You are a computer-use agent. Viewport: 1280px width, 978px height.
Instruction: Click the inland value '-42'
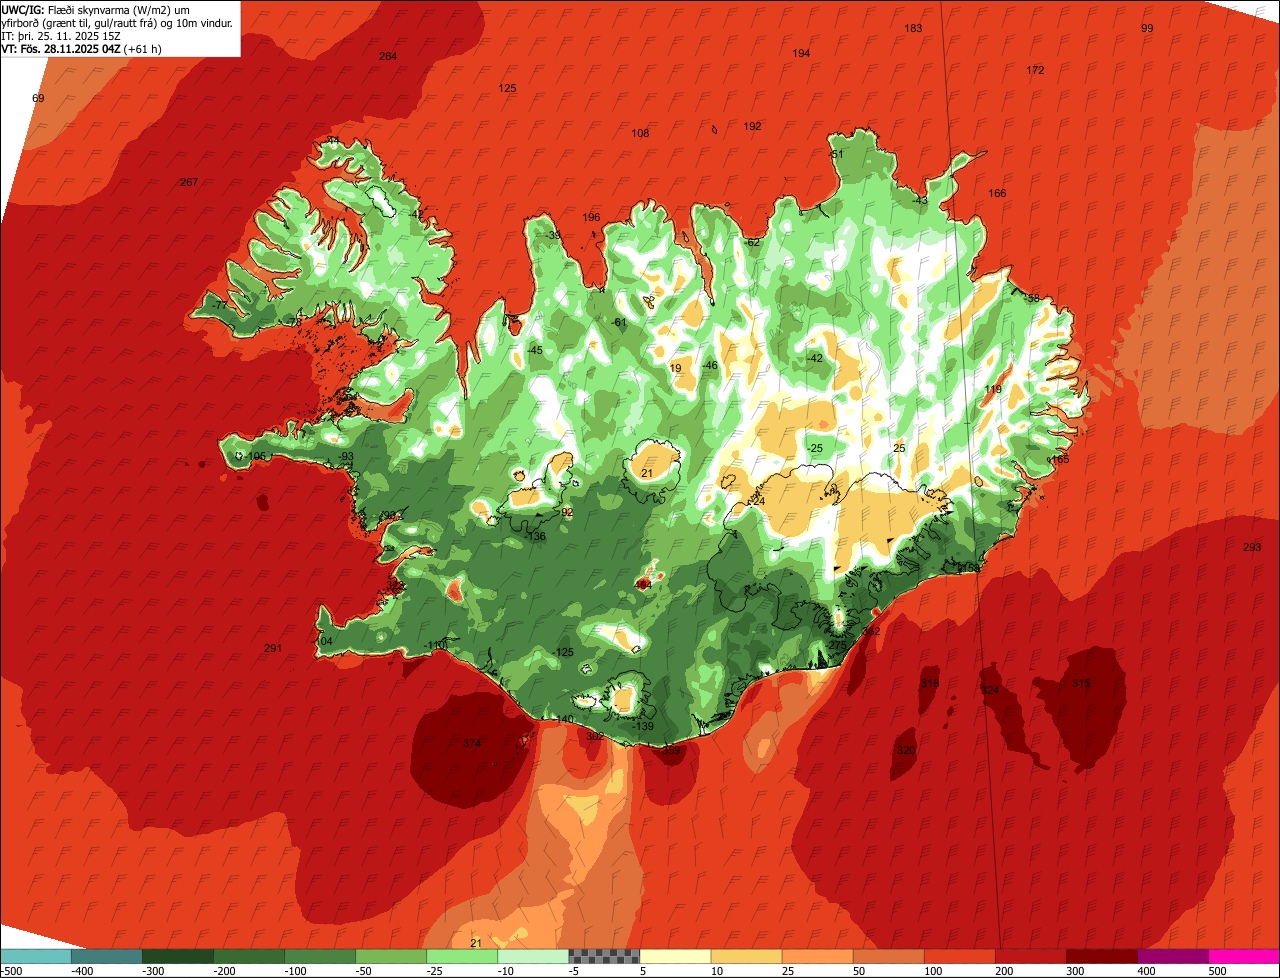[814, 358]
